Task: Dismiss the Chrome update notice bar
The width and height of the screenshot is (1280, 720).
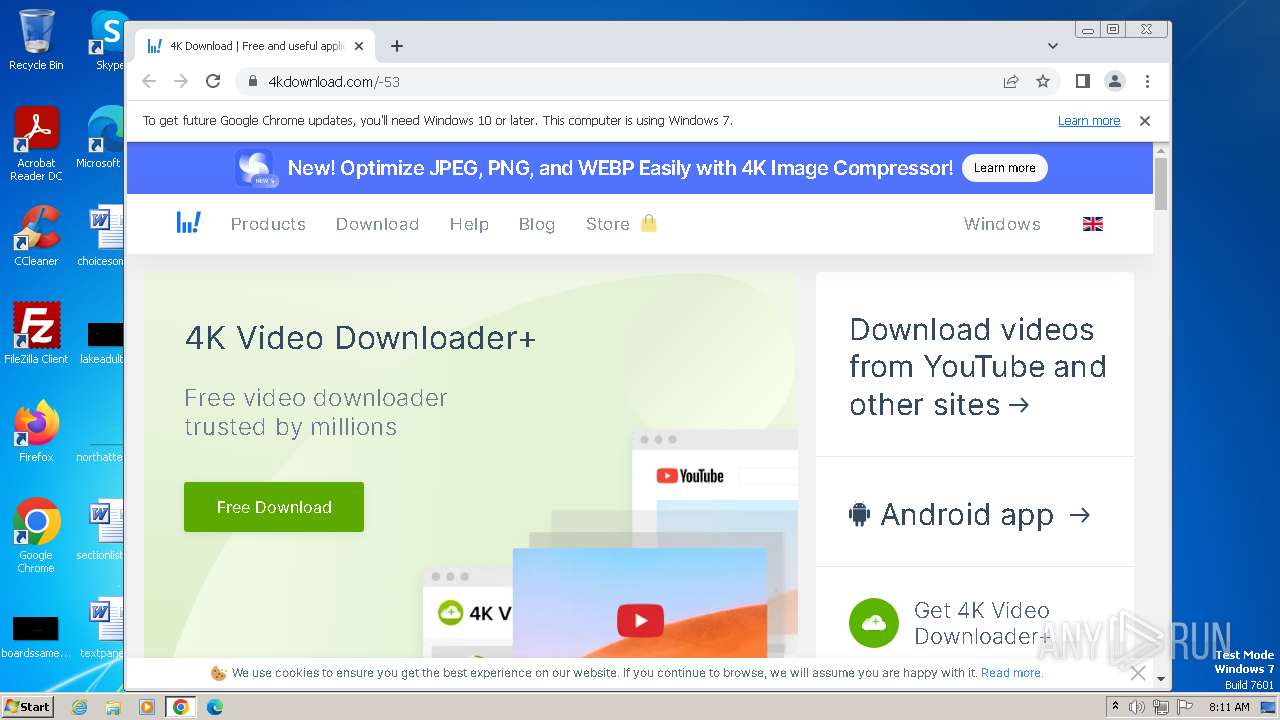Action: coord(1145,121)
